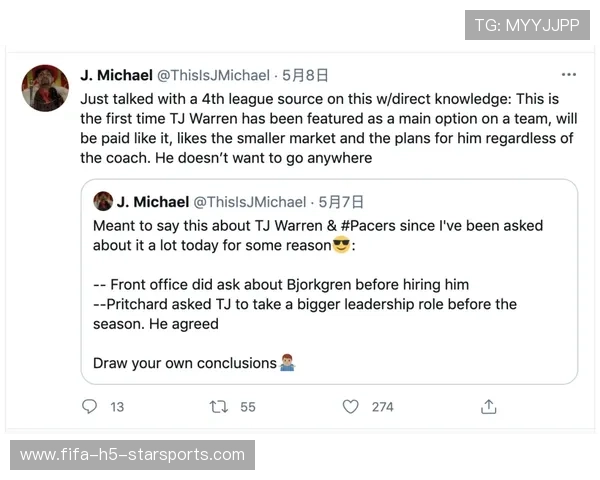Open the three-dot more options menu
Screen dimensions: 600x480
[568, 75]
